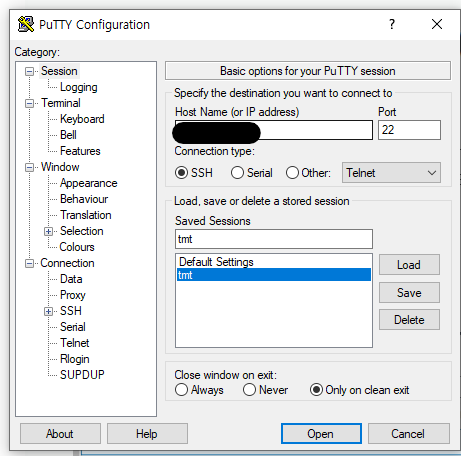
Task: Expand the SSH tree node
Action: (x=48, y=311)
